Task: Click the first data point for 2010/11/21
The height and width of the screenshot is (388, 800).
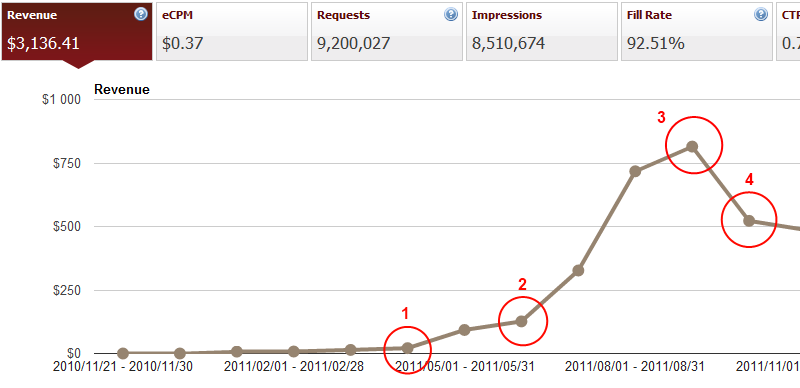Action: click(123, 353)
